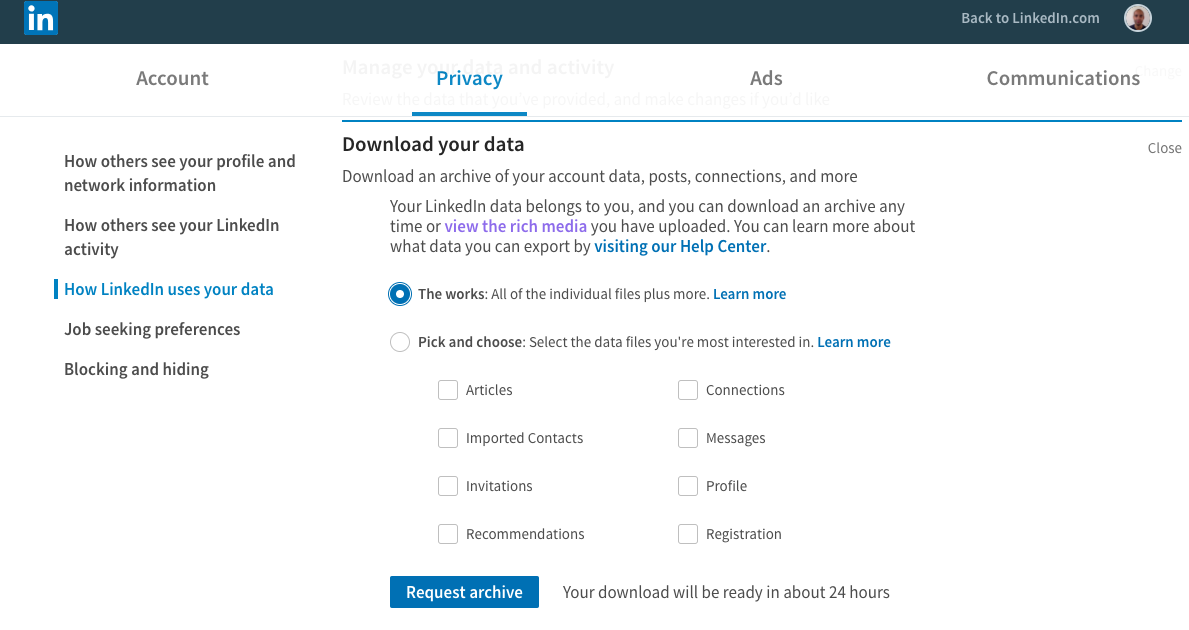Toggle the Invitations checkbox
Image resolution: width=1189 pixels, height=630 pixels.
[x=448, y=486]
